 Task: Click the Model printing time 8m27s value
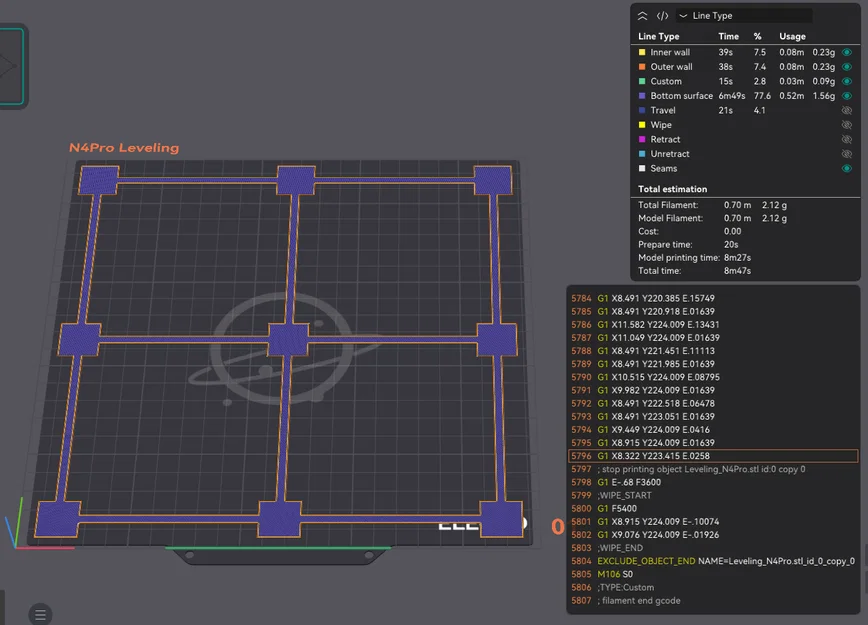pos(737,257)
